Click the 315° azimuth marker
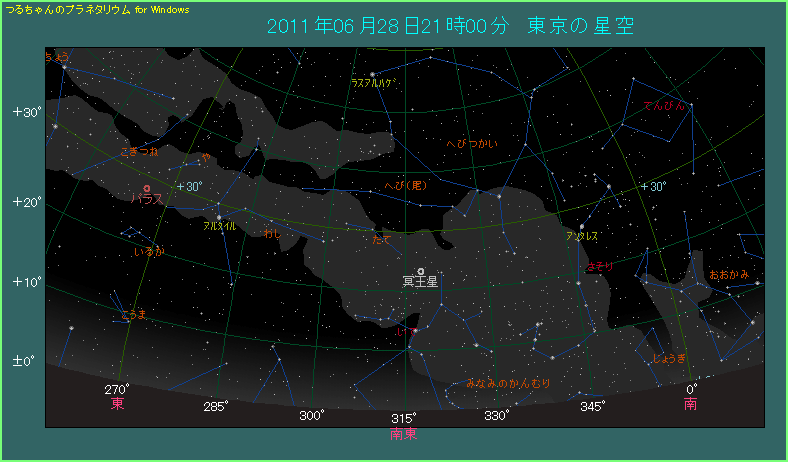Viewport: 788px width, 462px height. tap(404, 417)
